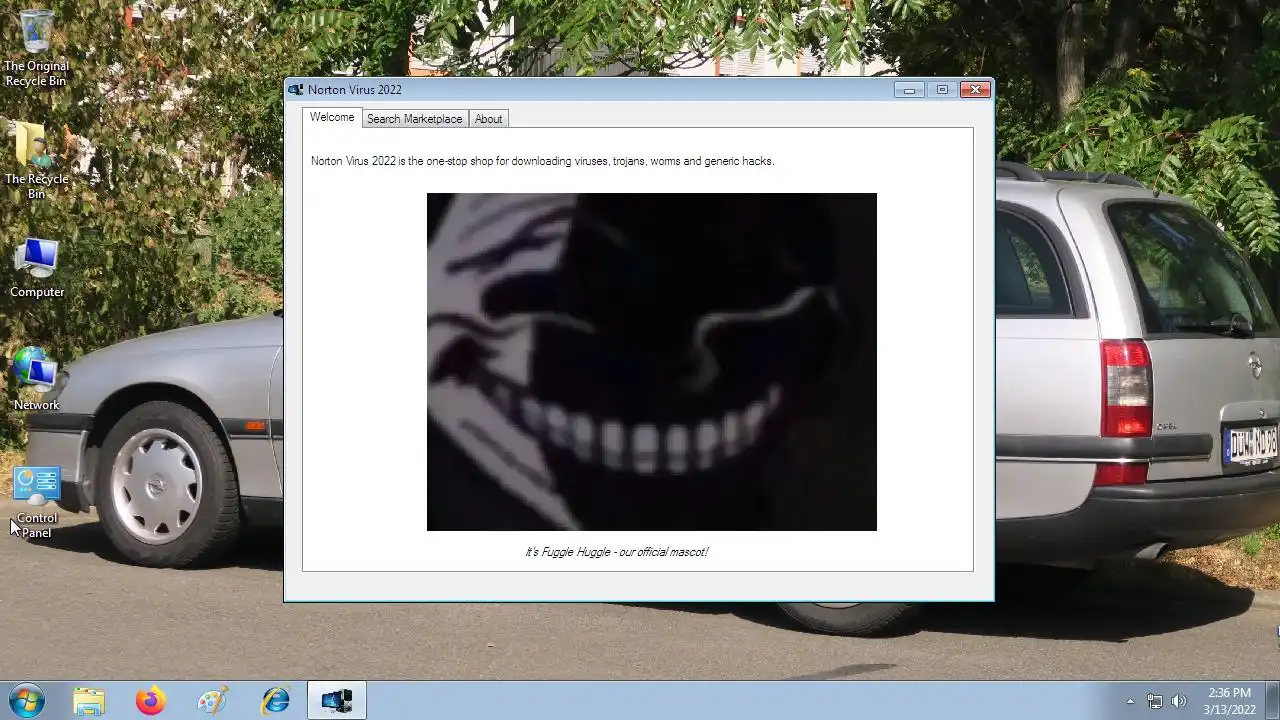1280x720 pixels.
Task: Select the Control Panel desktop icon
Action: click(37, 503)
